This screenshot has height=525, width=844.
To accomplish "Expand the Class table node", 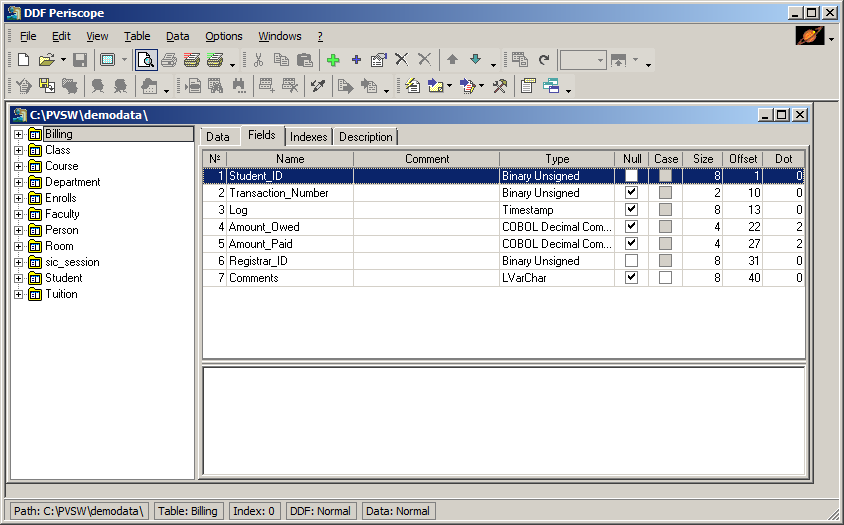I will [18, 150].
